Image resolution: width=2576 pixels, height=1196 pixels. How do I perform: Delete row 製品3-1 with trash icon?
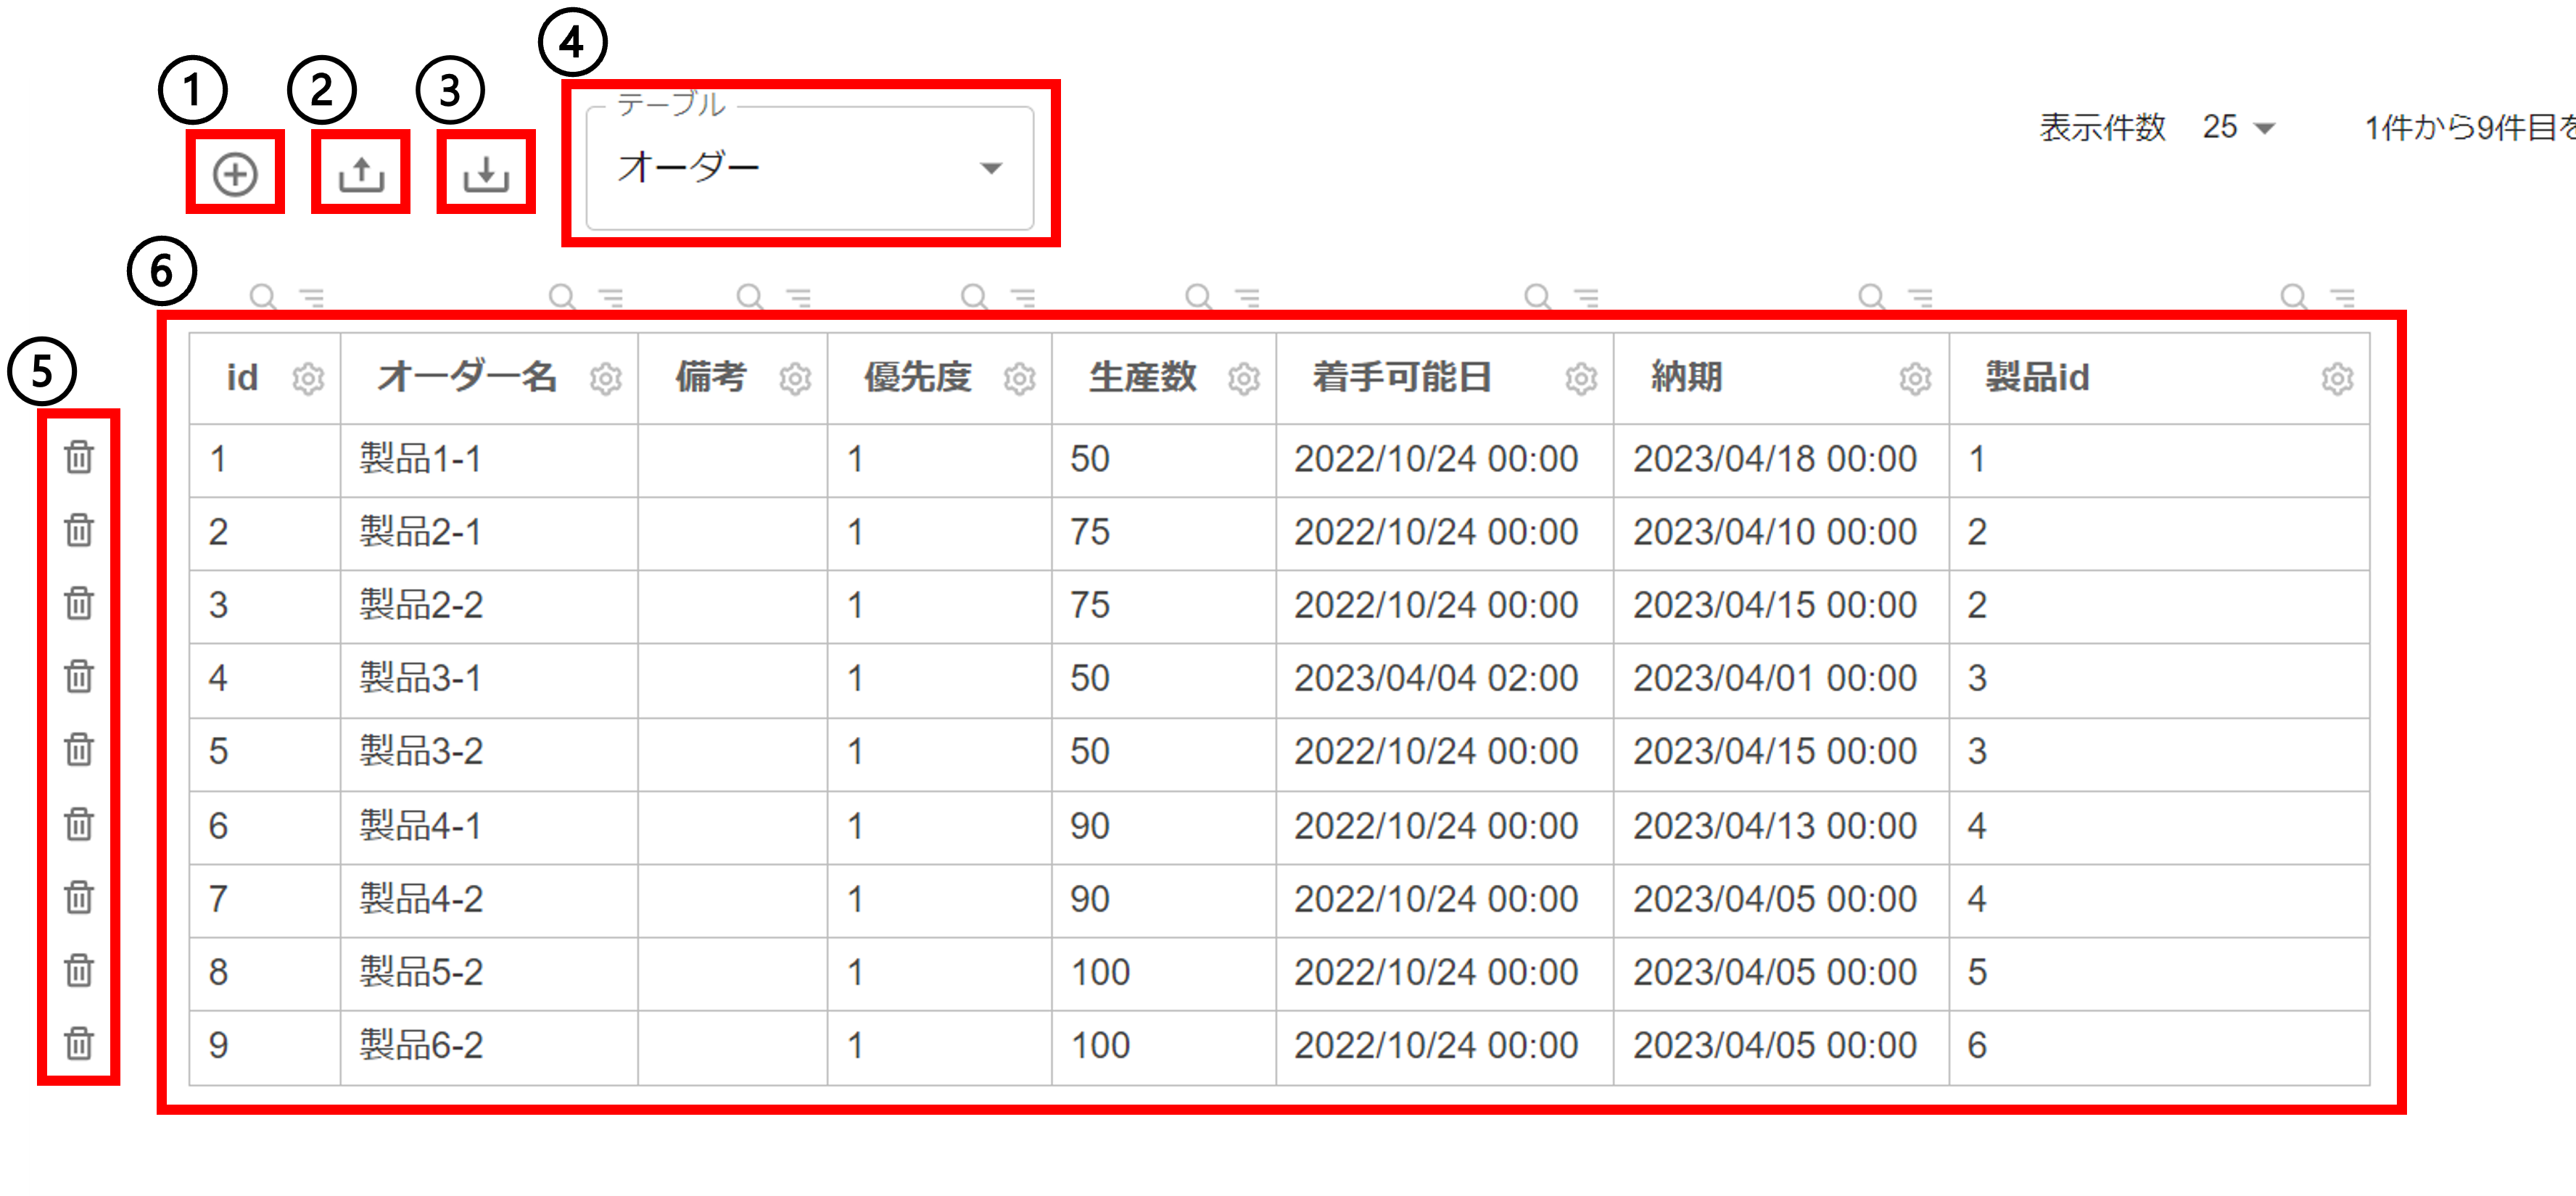coord(79,677)
